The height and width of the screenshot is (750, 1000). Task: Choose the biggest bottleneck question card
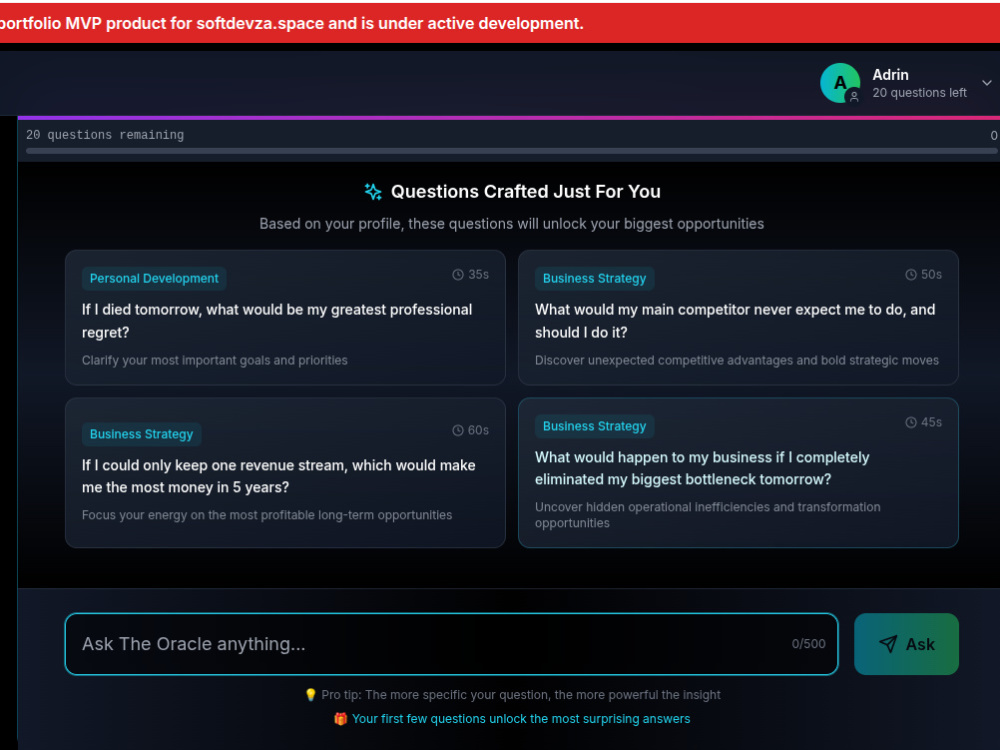pos(738,473)
